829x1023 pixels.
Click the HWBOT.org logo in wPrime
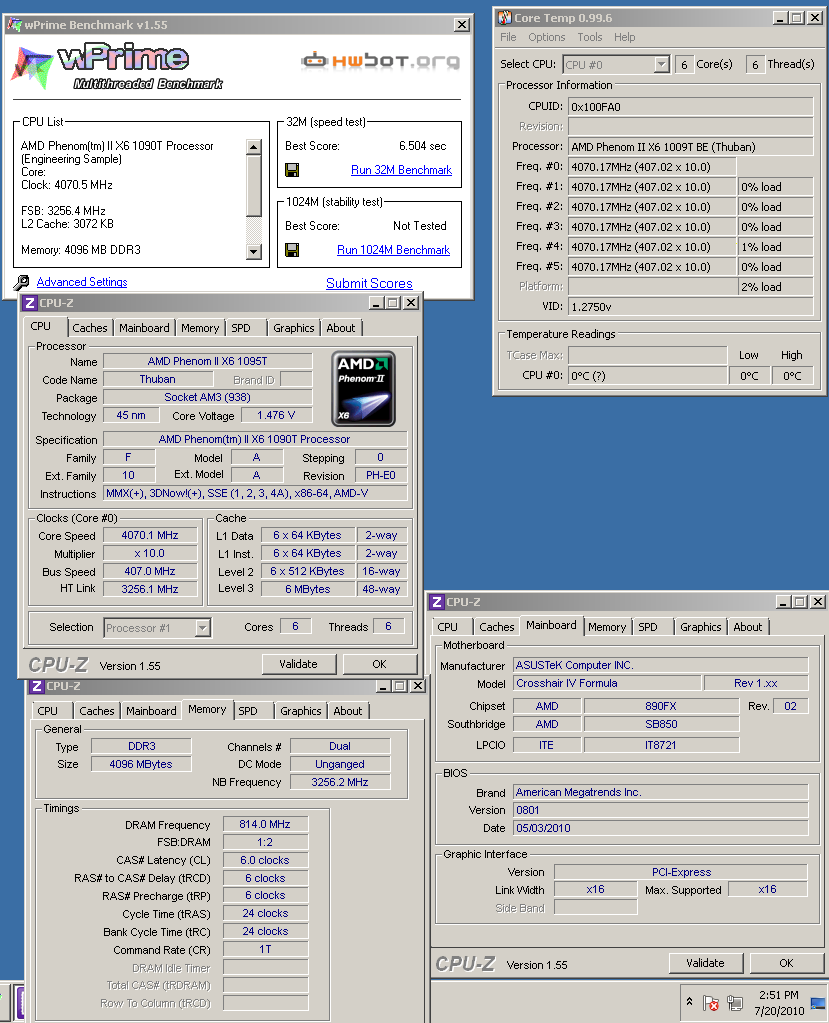[380, 61]
